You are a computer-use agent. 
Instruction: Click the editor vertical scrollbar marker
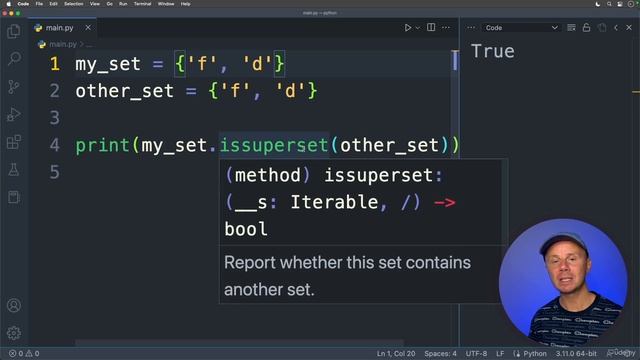[x=455, y=60]
